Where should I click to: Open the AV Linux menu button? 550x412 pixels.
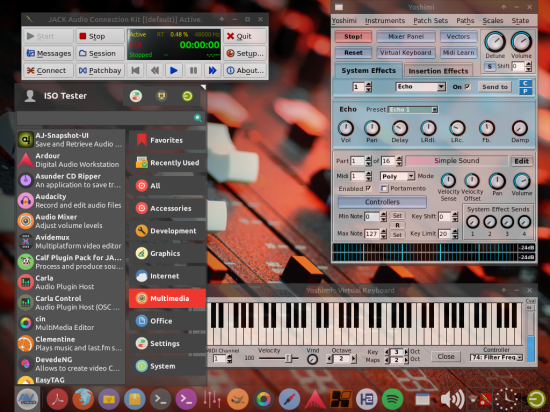click(27, 399)
